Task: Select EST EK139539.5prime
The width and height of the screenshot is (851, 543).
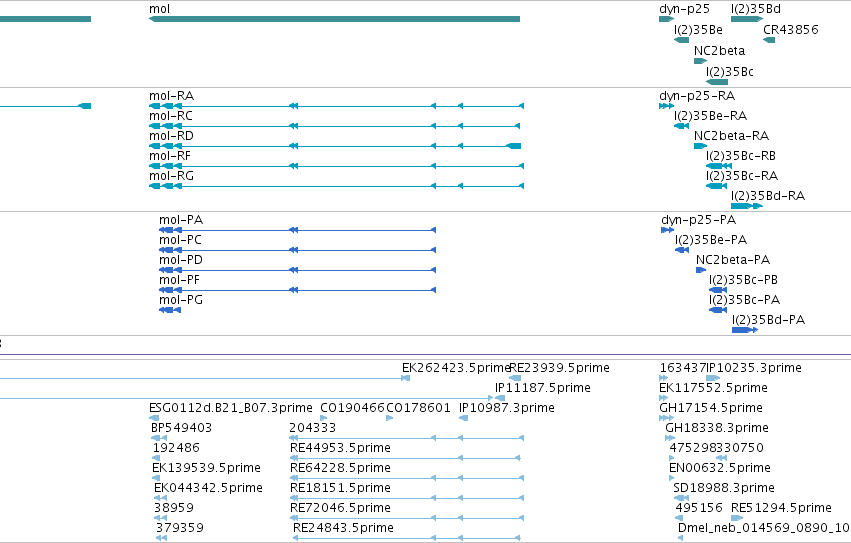Action: [156, 478]
